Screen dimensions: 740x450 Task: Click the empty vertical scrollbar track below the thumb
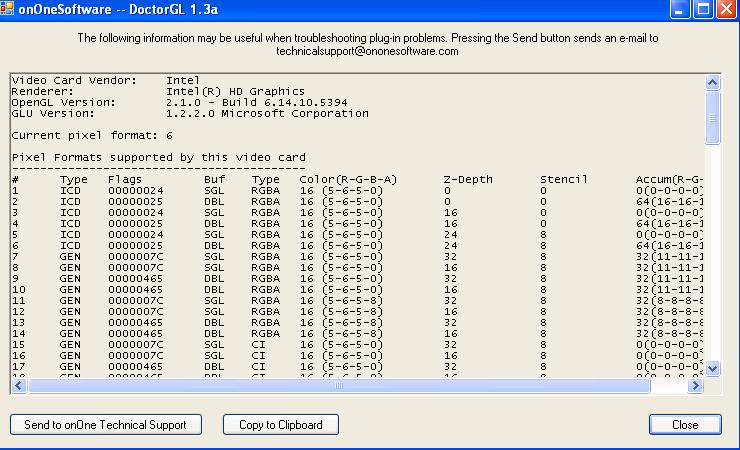(x=713, y=260)
